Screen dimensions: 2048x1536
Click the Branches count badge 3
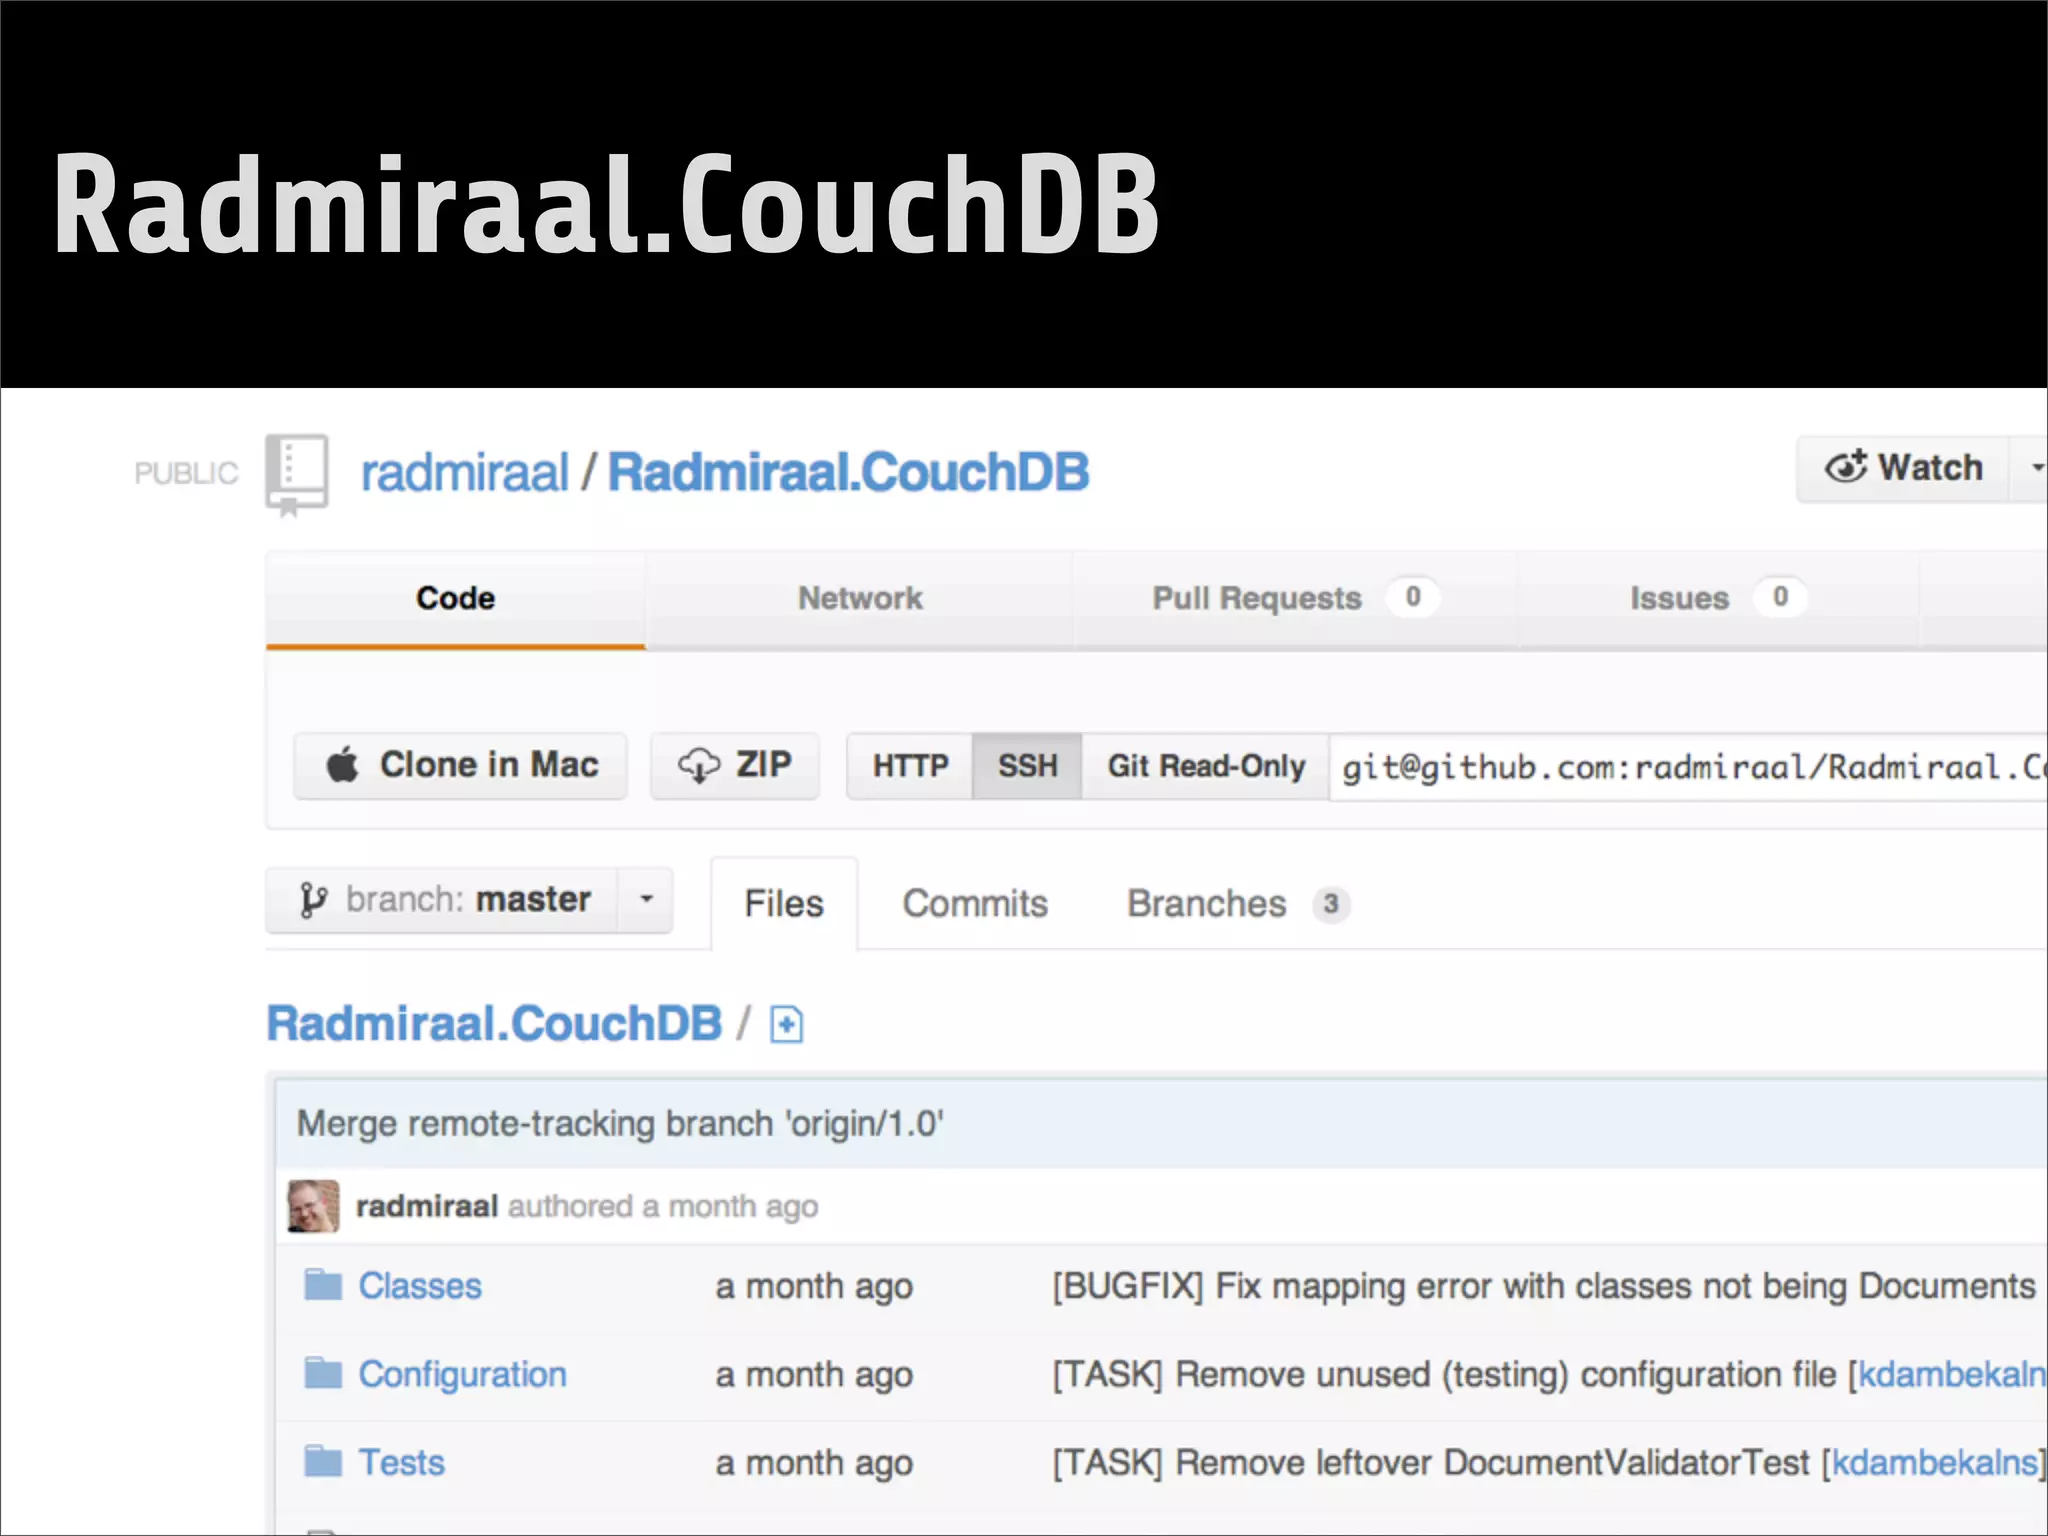pos(1331,904)
